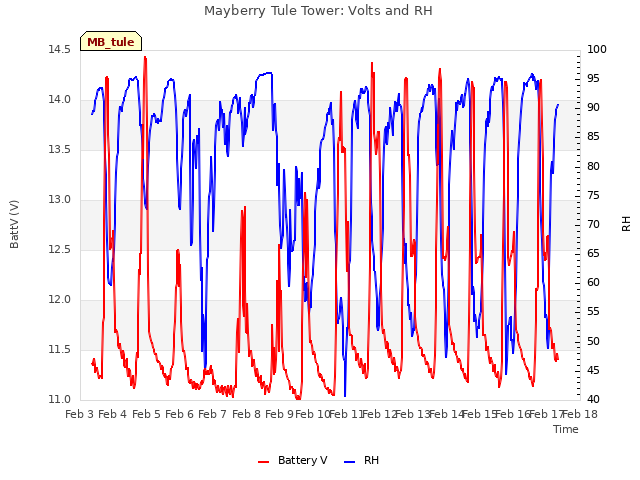Click the Feb 3 date label
Screen dimensions: 640x480
[80, 414]
